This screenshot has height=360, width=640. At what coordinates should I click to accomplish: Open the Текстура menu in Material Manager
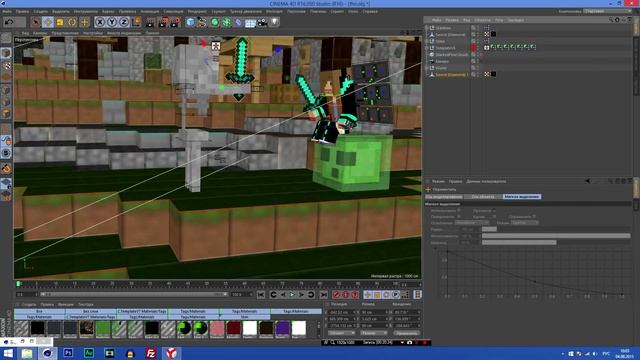tap(86, 304)
